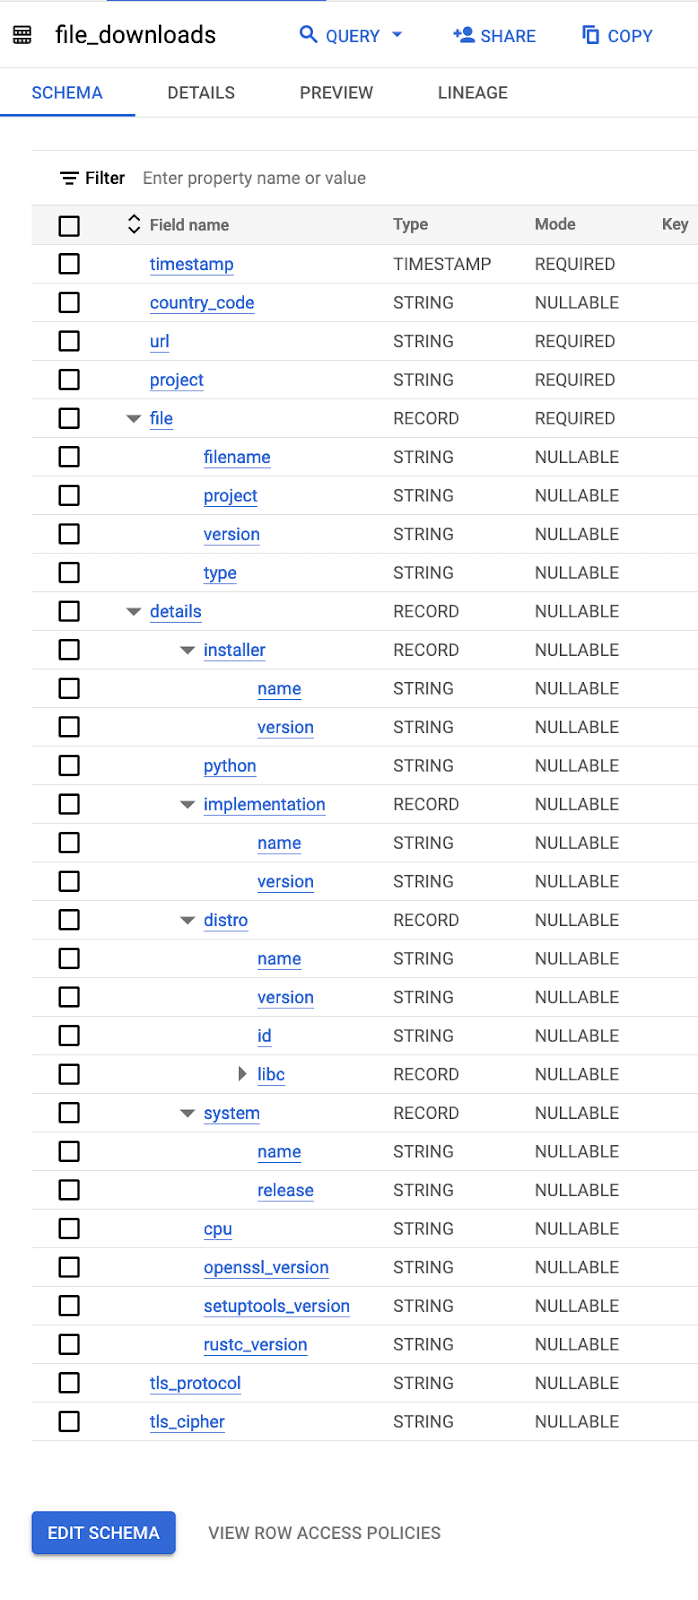
Task: Switch to the Preview tab
Action: (x=336, y=93)
